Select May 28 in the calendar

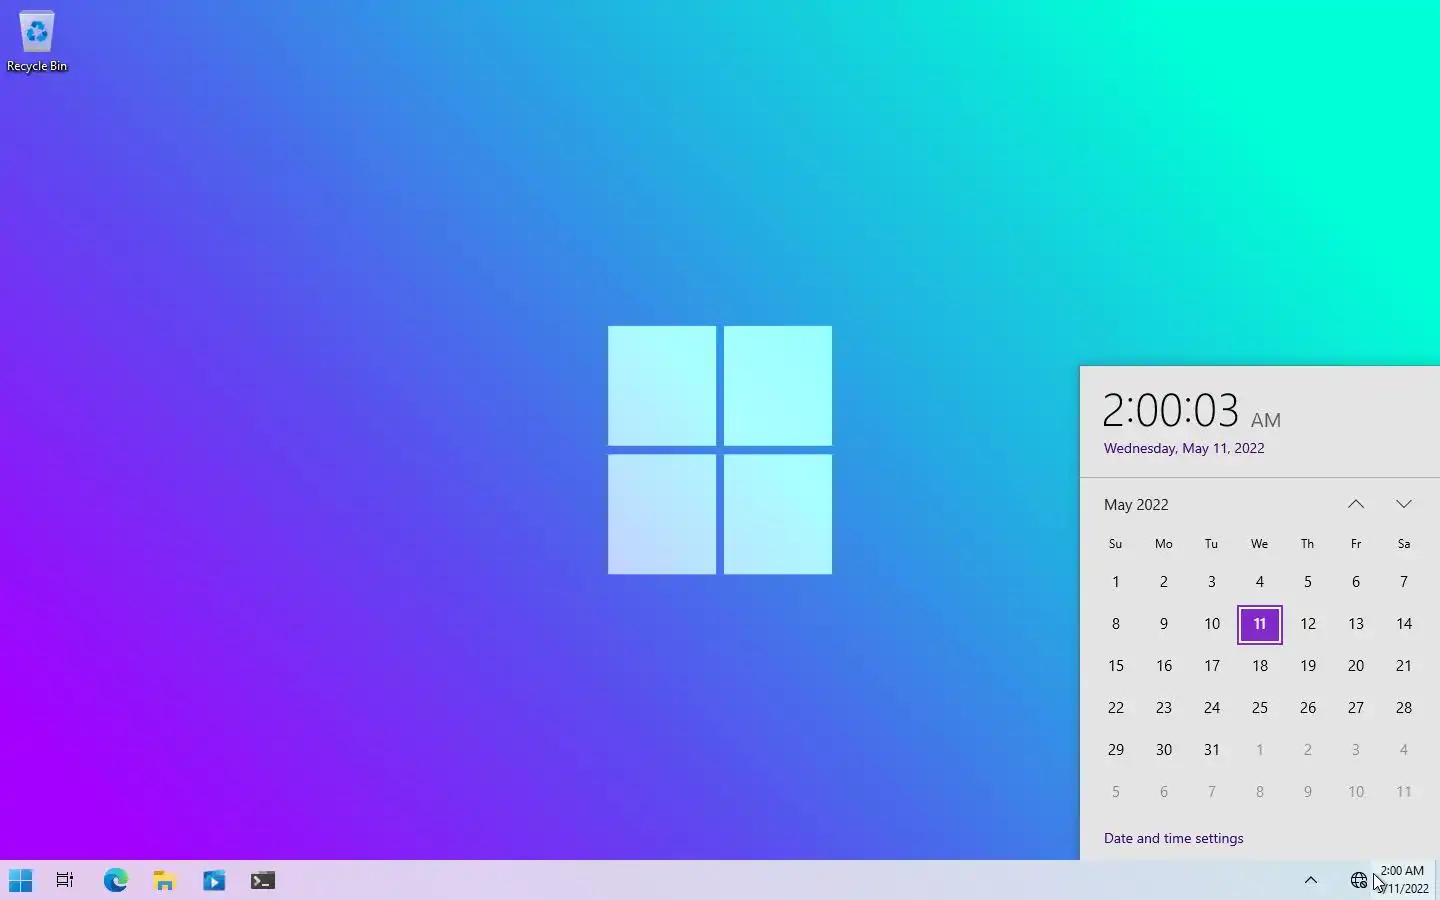click(x=1404, y=708)
